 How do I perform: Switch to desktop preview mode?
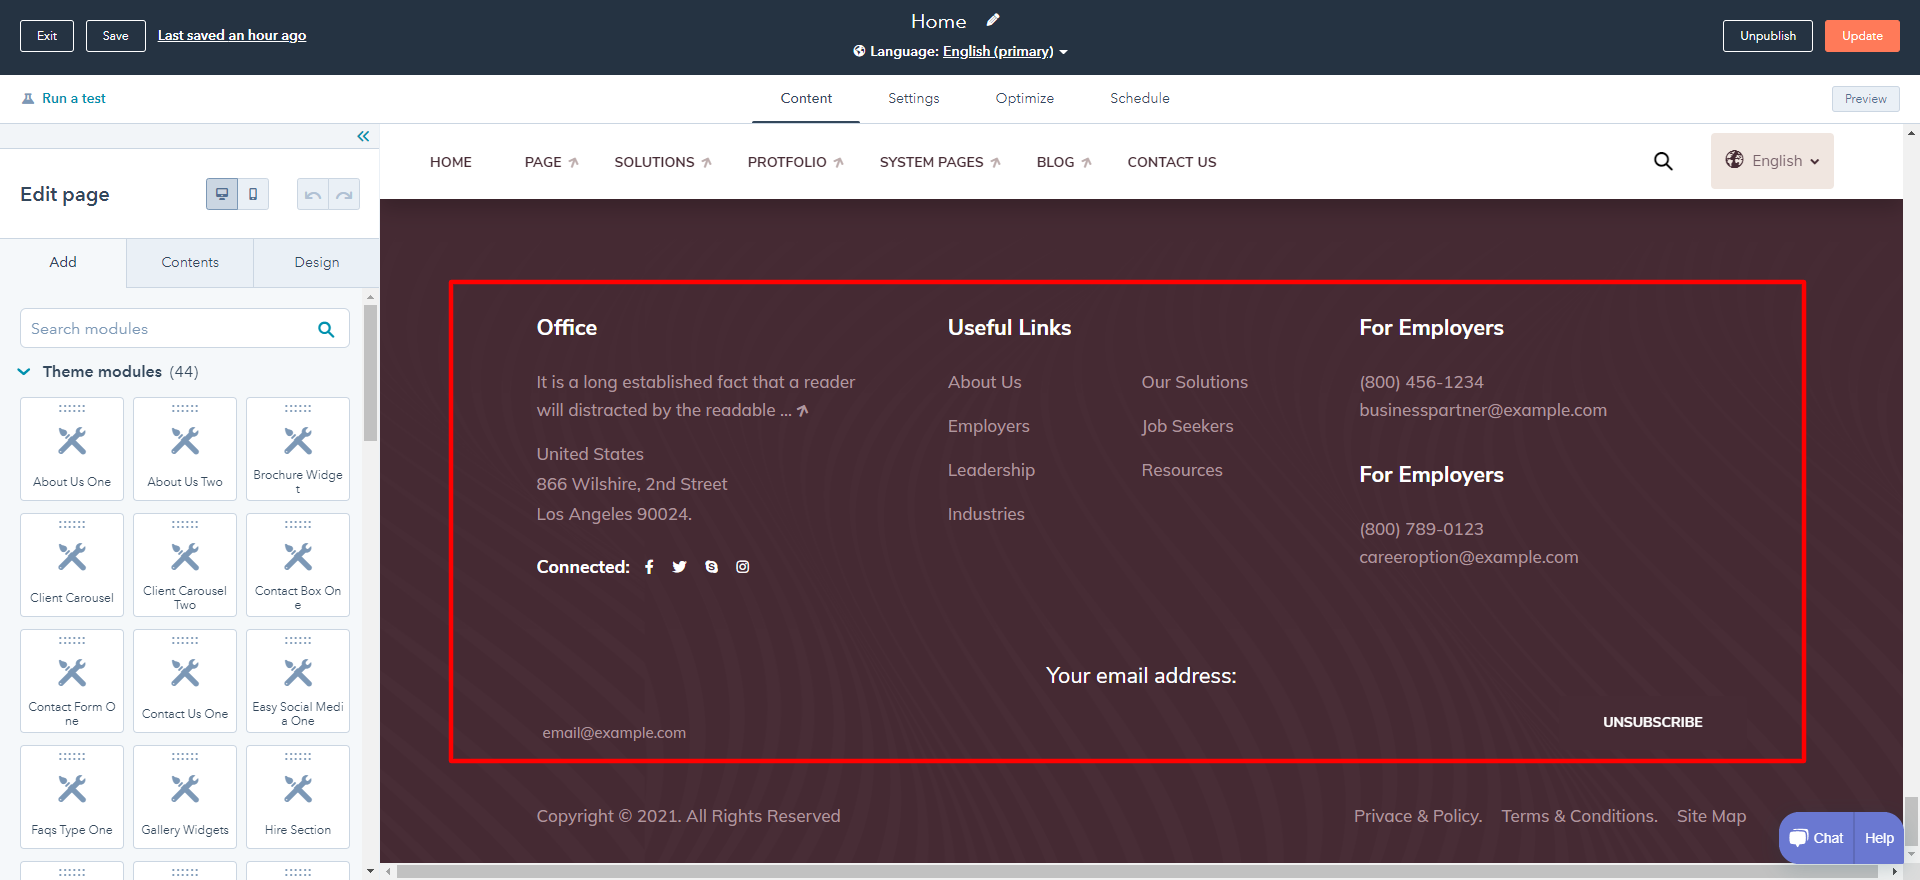pyautogui.click(x=222, y=194)
